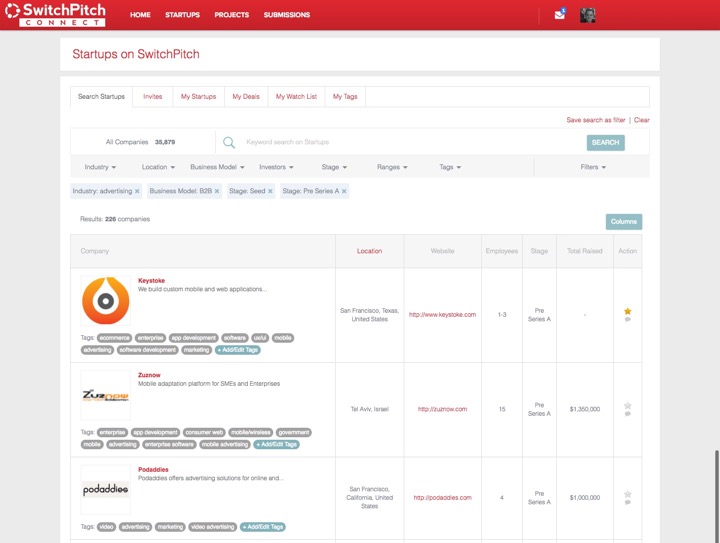Viewport: 720px width, 543px height.
Task: Open the mail notifications envelope icon
Action: [559, 15]
